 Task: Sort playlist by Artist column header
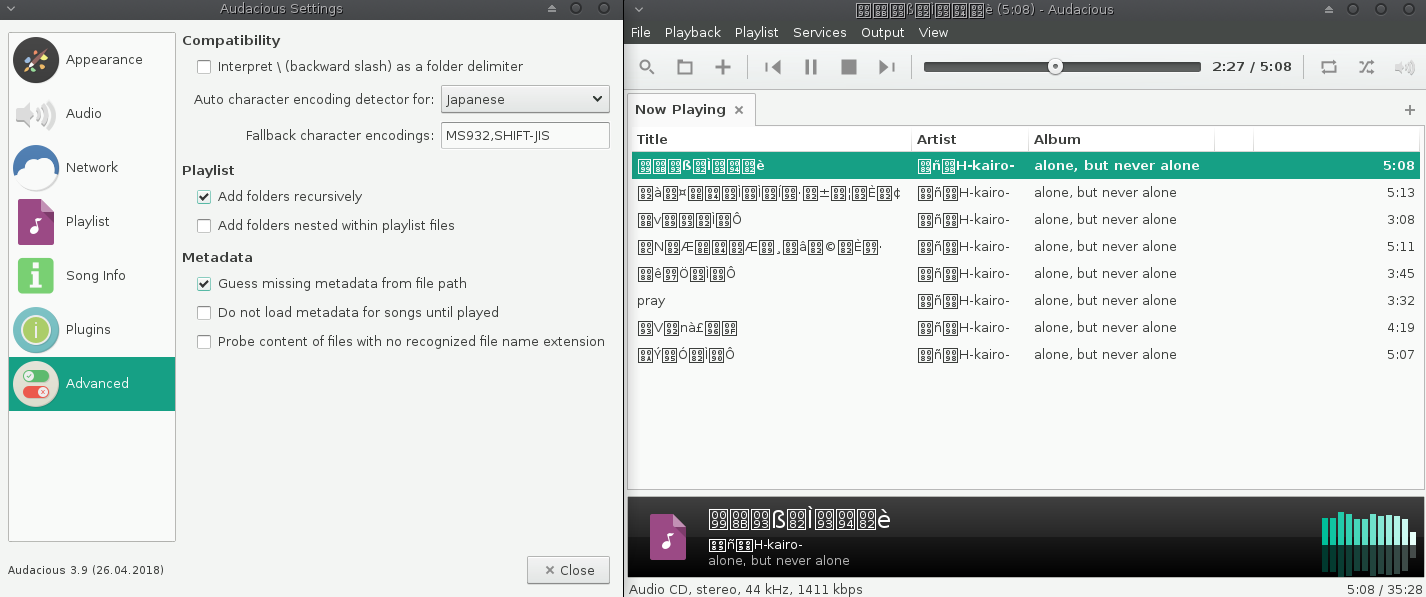[x=970, y=139]
